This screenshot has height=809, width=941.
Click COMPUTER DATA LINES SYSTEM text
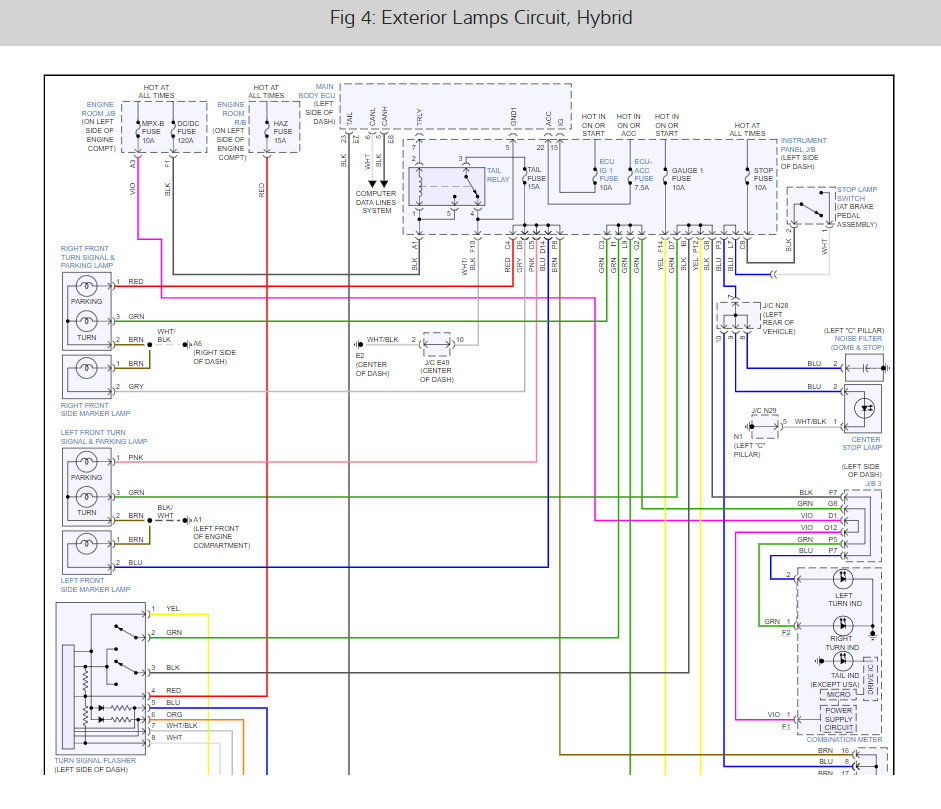coord(376,202)
